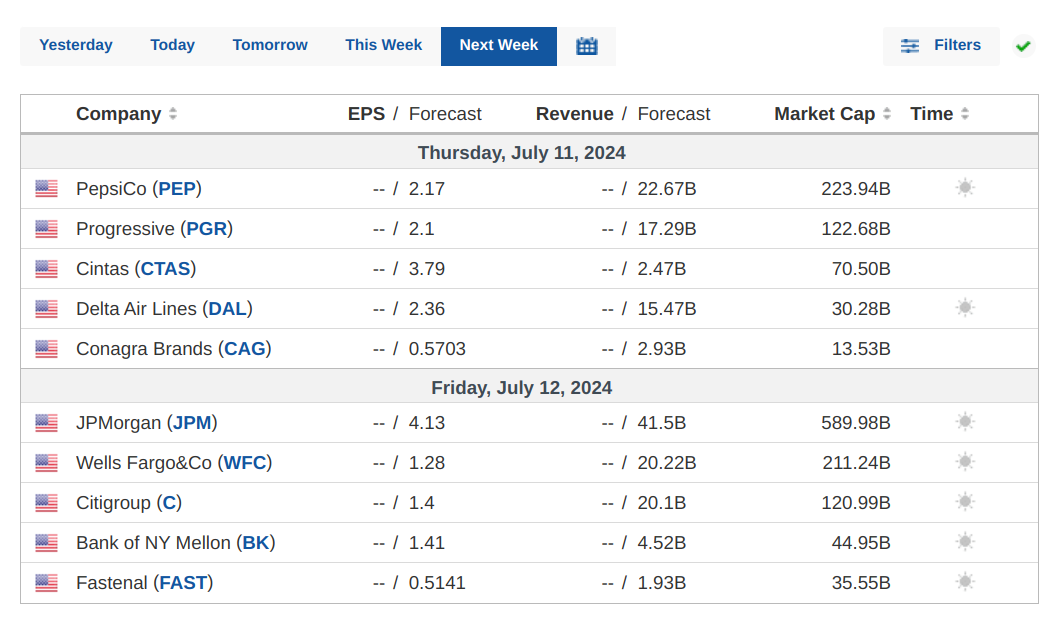
Task: Click Wells Fargo revenue forecast 20.22B
Action: tap(667, 462)
